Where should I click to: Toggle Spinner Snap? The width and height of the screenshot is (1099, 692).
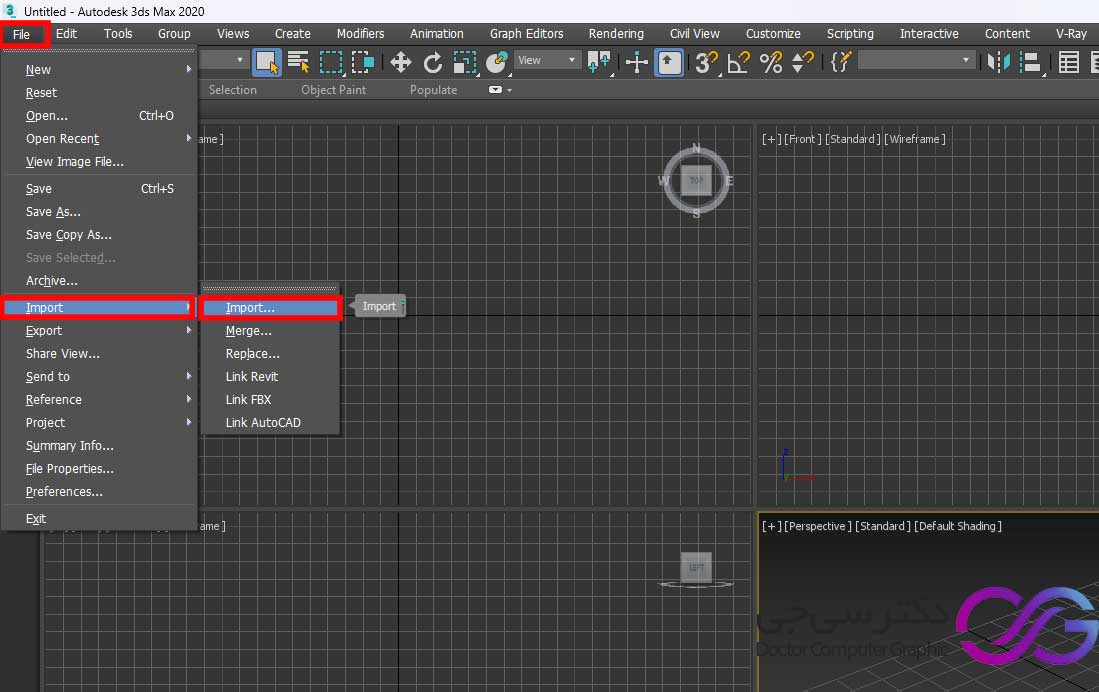pos(803,62)
